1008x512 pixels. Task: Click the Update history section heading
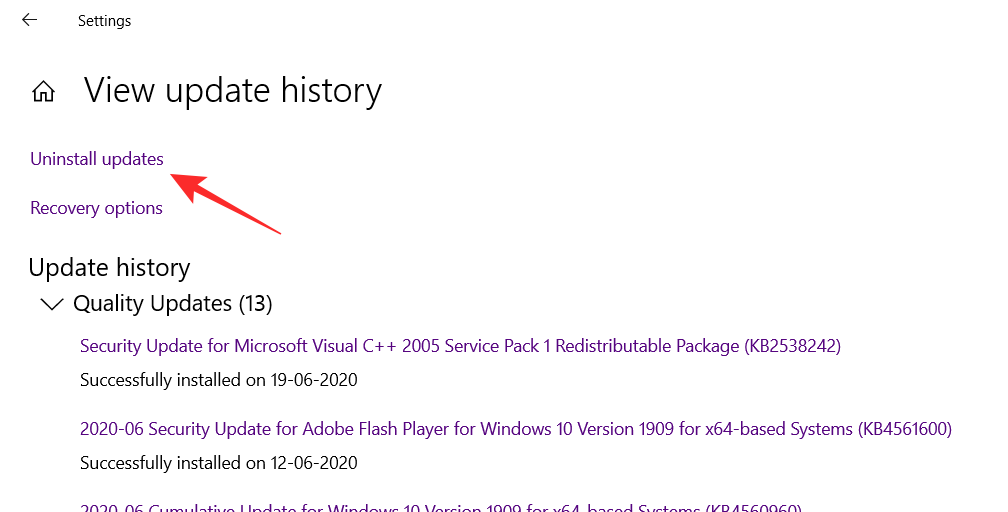[x=109, y=267]
